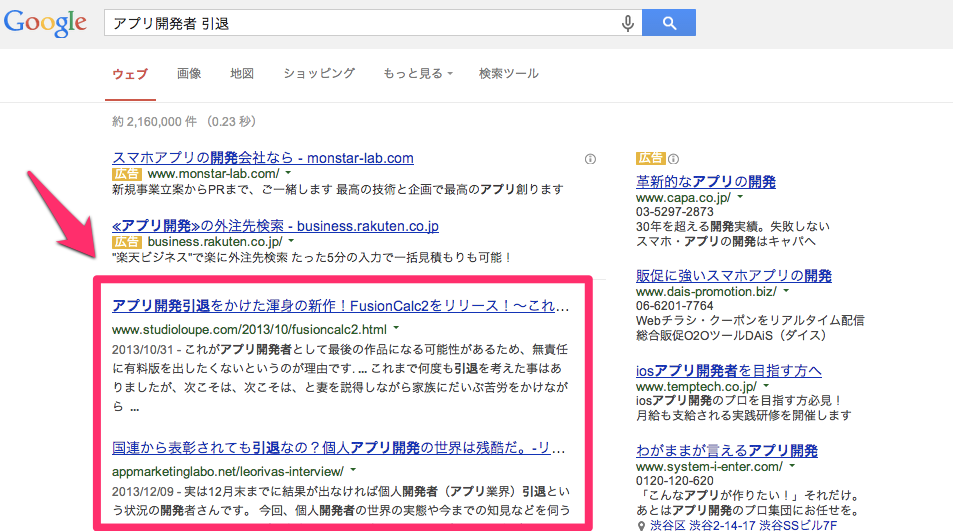This screenshot has width=953, height=531.
Task: Expand dropdown arrow next to www.dais-promotion.biz/
Action: pos(786,291)
